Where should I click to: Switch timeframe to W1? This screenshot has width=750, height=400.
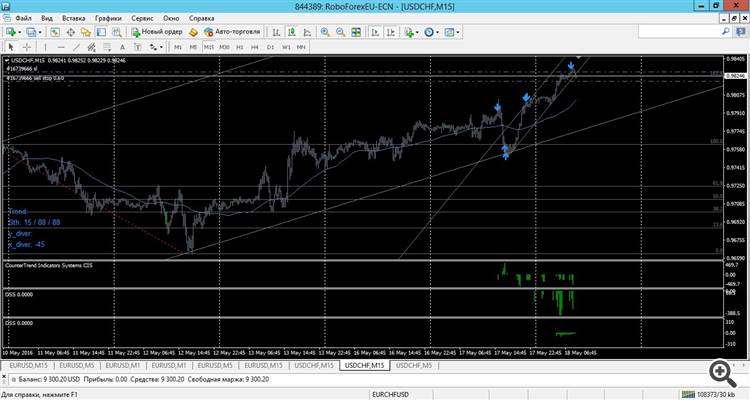point(286,47)
